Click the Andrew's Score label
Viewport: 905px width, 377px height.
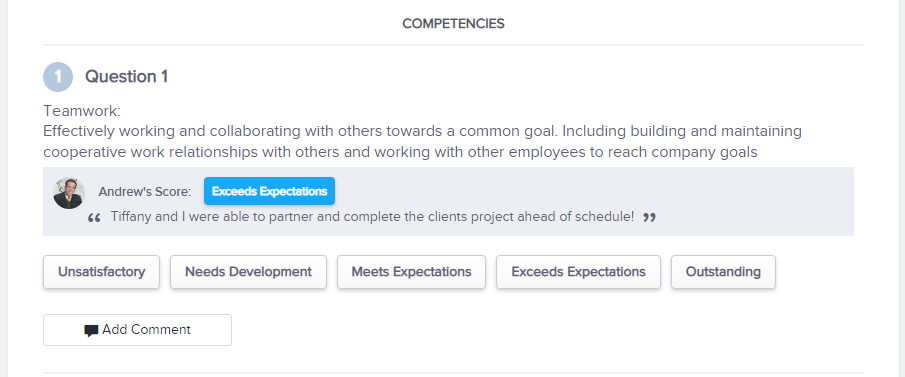(x=144, y=192)
